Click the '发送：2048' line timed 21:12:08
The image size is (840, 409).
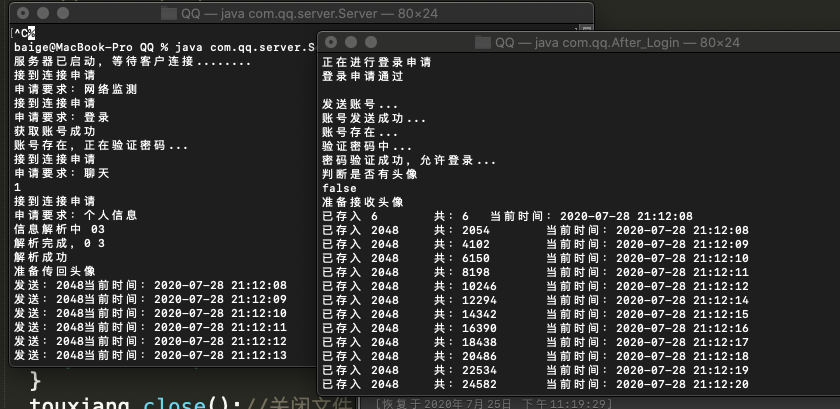click(151, 285)
